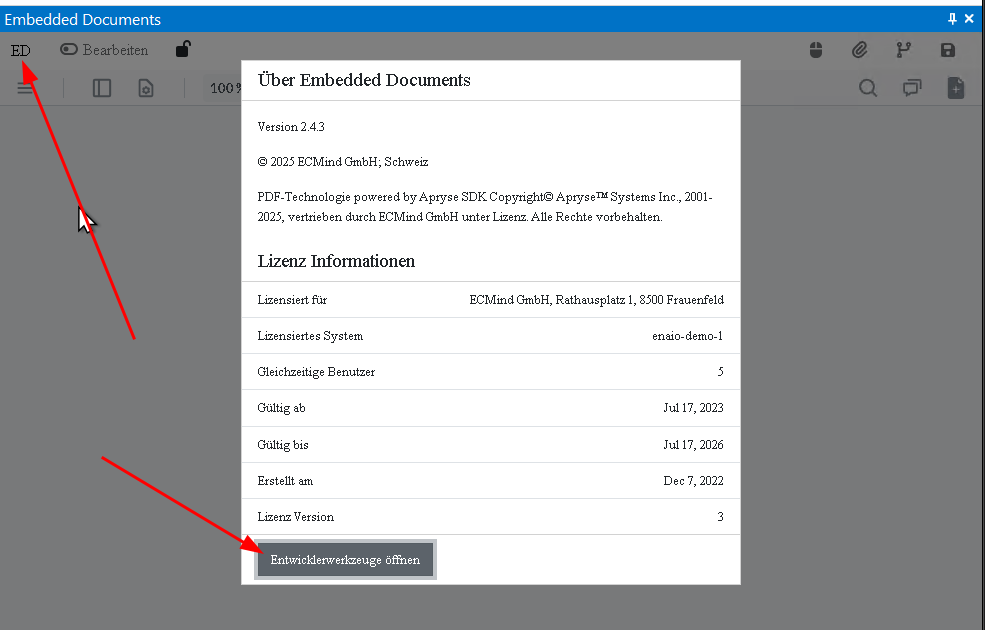
Task: Click the Gültig ab label
Action: (281, 408)
